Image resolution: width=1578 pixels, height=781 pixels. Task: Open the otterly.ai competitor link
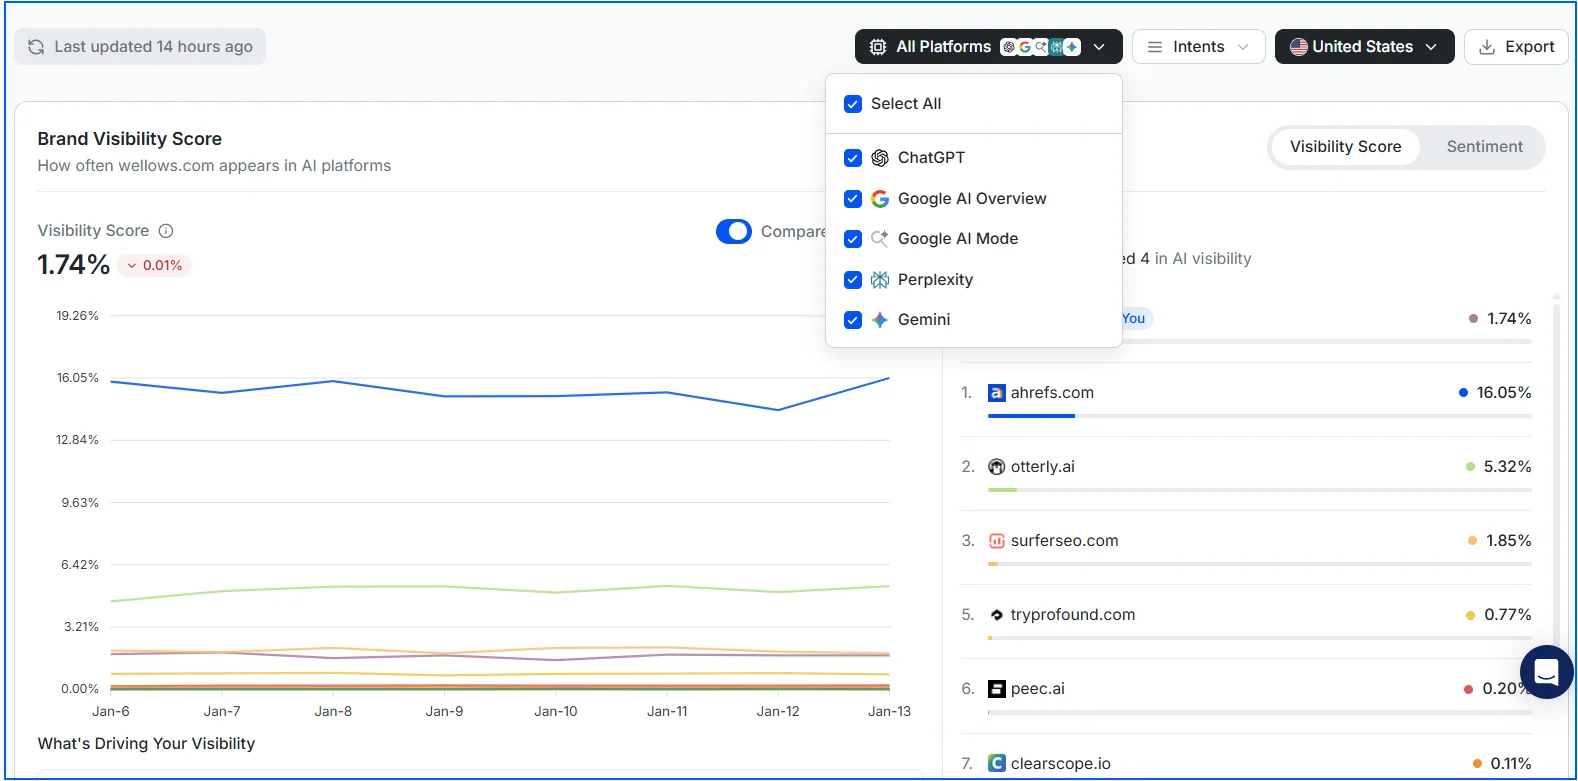tap(1042, 467)
